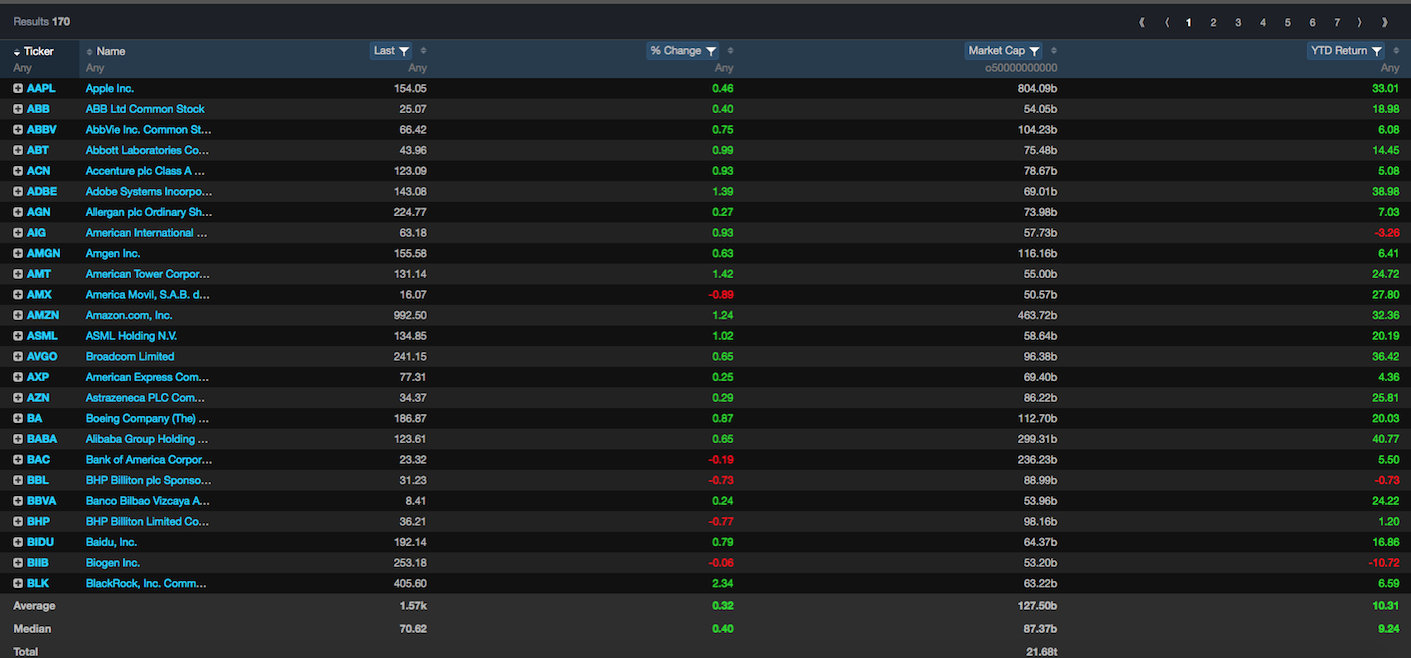Select Amazon's last price 992.50
1411x658 pixels.
(410, 315)
